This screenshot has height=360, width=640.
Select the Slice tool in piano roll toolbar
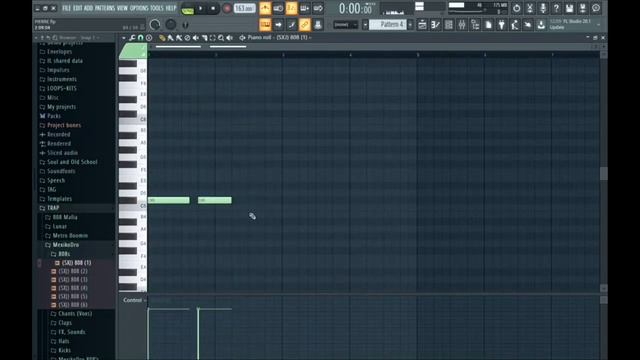[204, 38]
